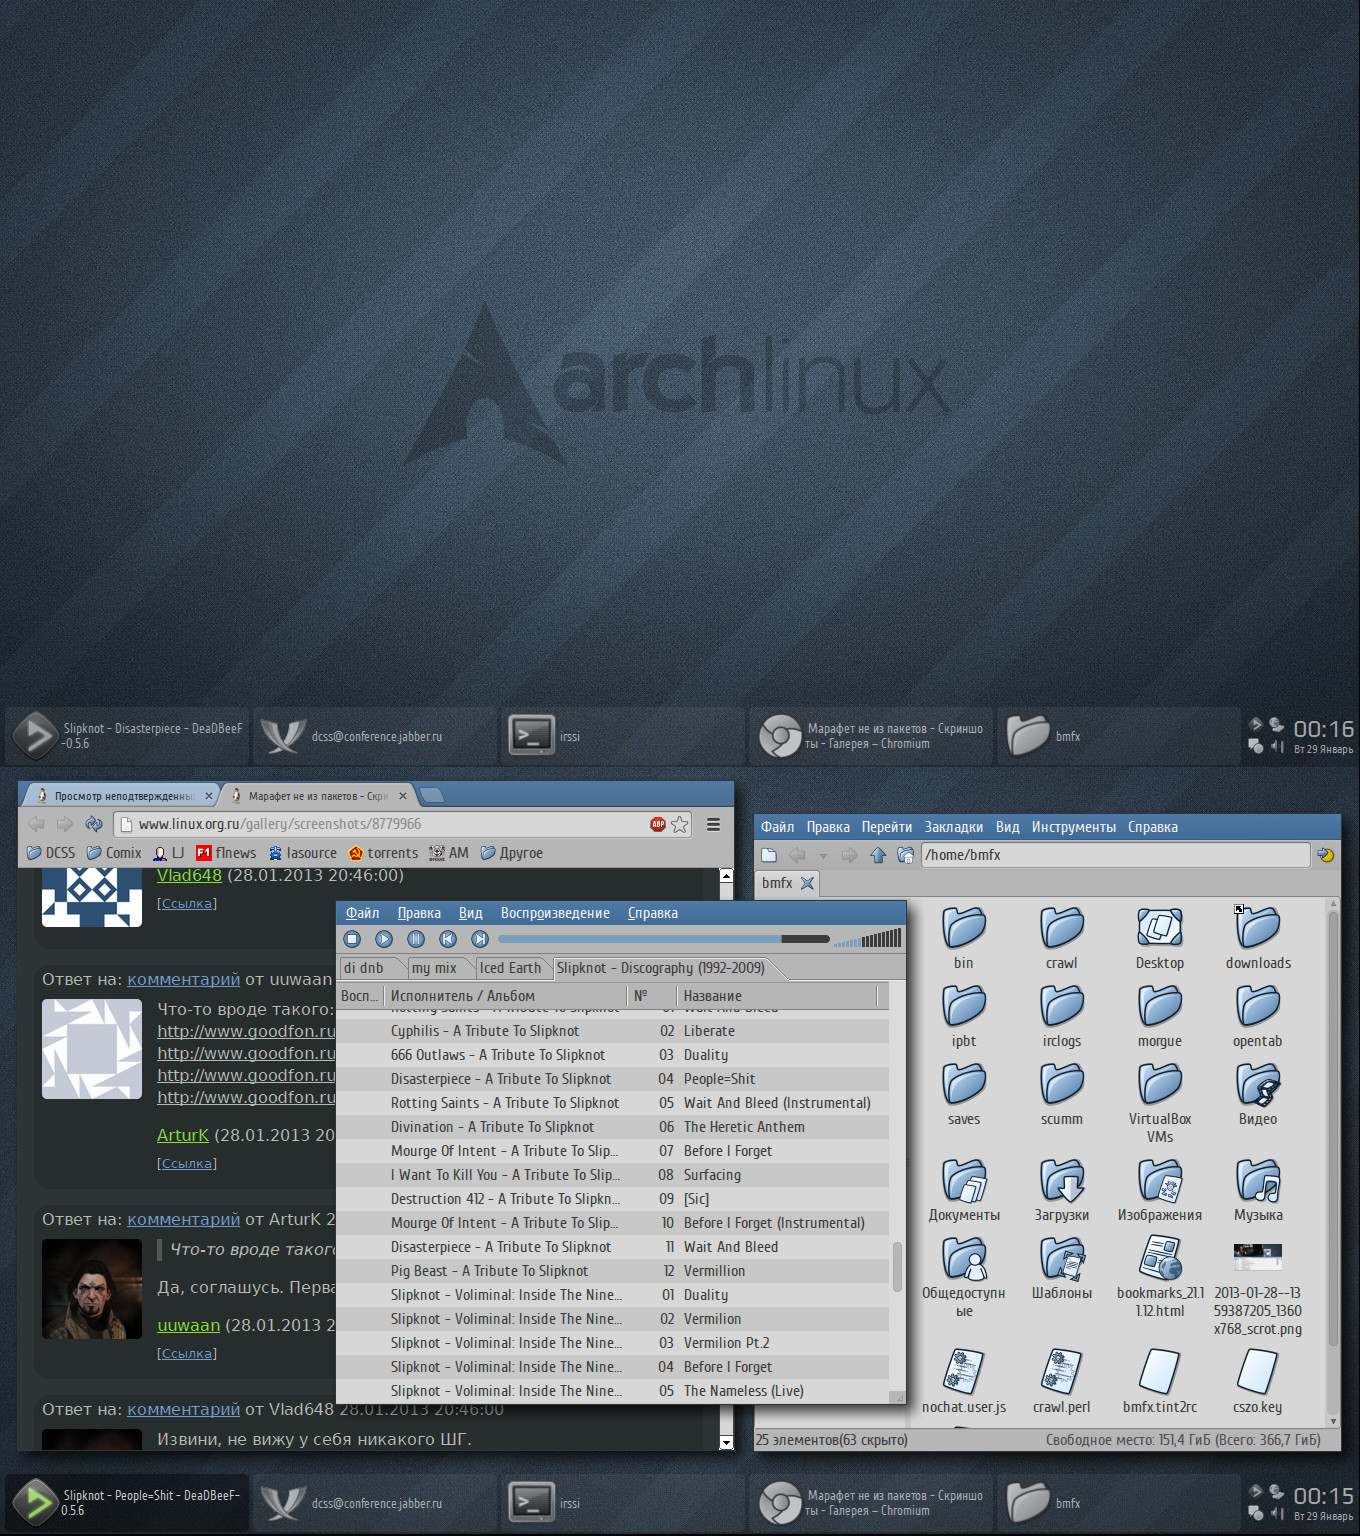Click the taskbar entry playing People=Shit
This screenshot has height=1536, width=1360.
click(127, 1503)
